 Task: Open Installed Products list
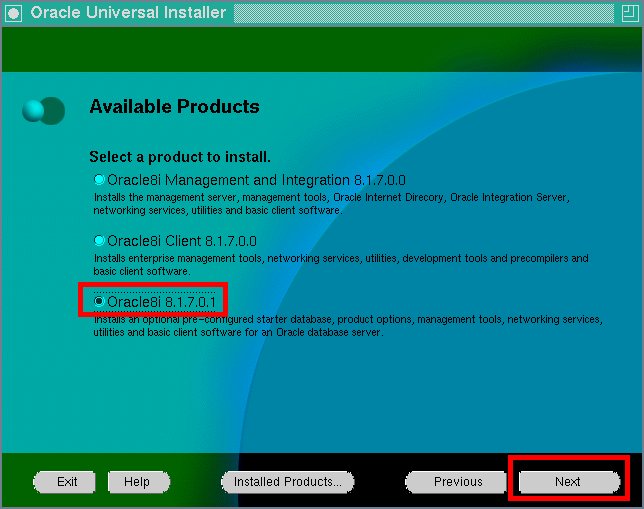click(x=288, y=481)
